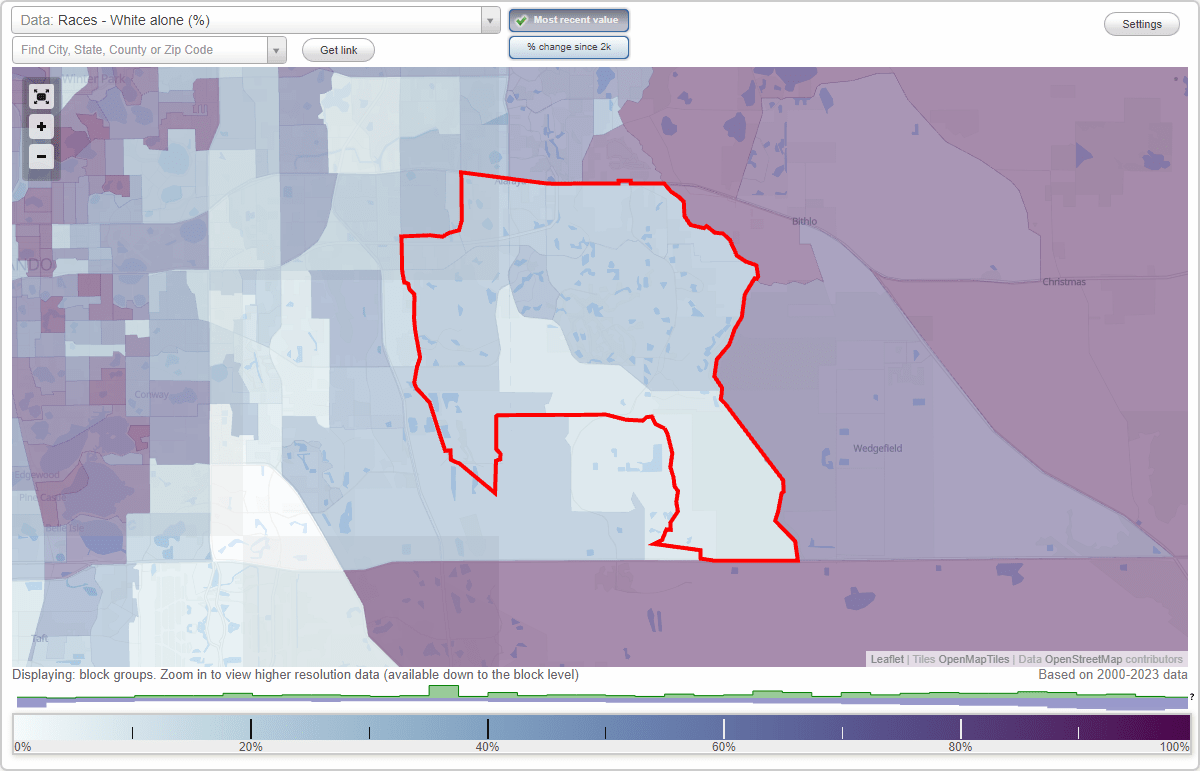Click the 'Find City, State, County' input field
The height and width of the screenshot is (771, 1200).
coord(140,49)
